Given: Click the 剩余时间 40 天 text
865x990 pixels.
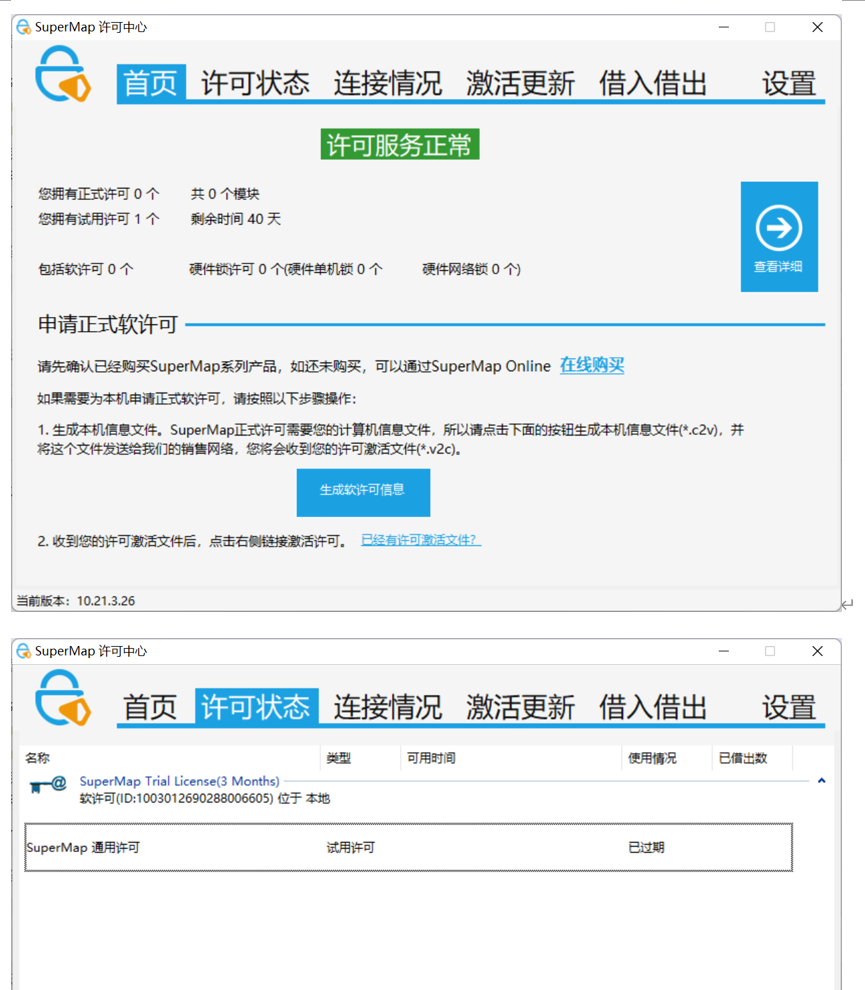Looking at the screenshot, I should [236, 219].
